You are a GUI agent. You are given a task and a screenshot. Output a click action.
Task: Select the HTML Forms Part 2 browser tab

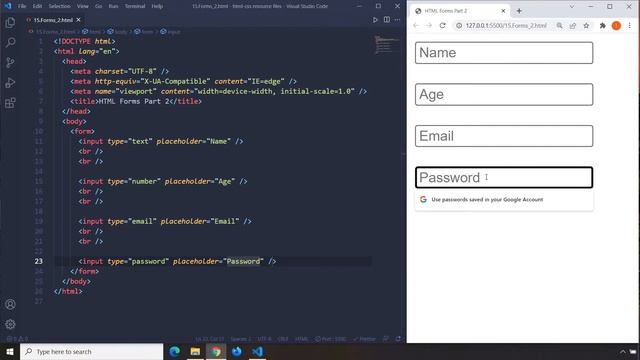click(x=459, y=11)
